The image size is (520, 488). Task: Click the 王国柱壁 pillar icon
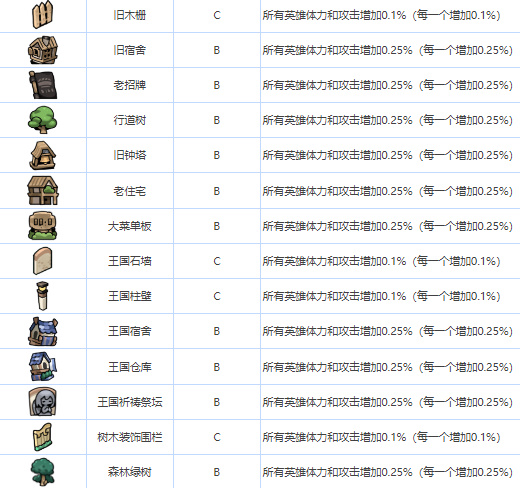[42, 296]
